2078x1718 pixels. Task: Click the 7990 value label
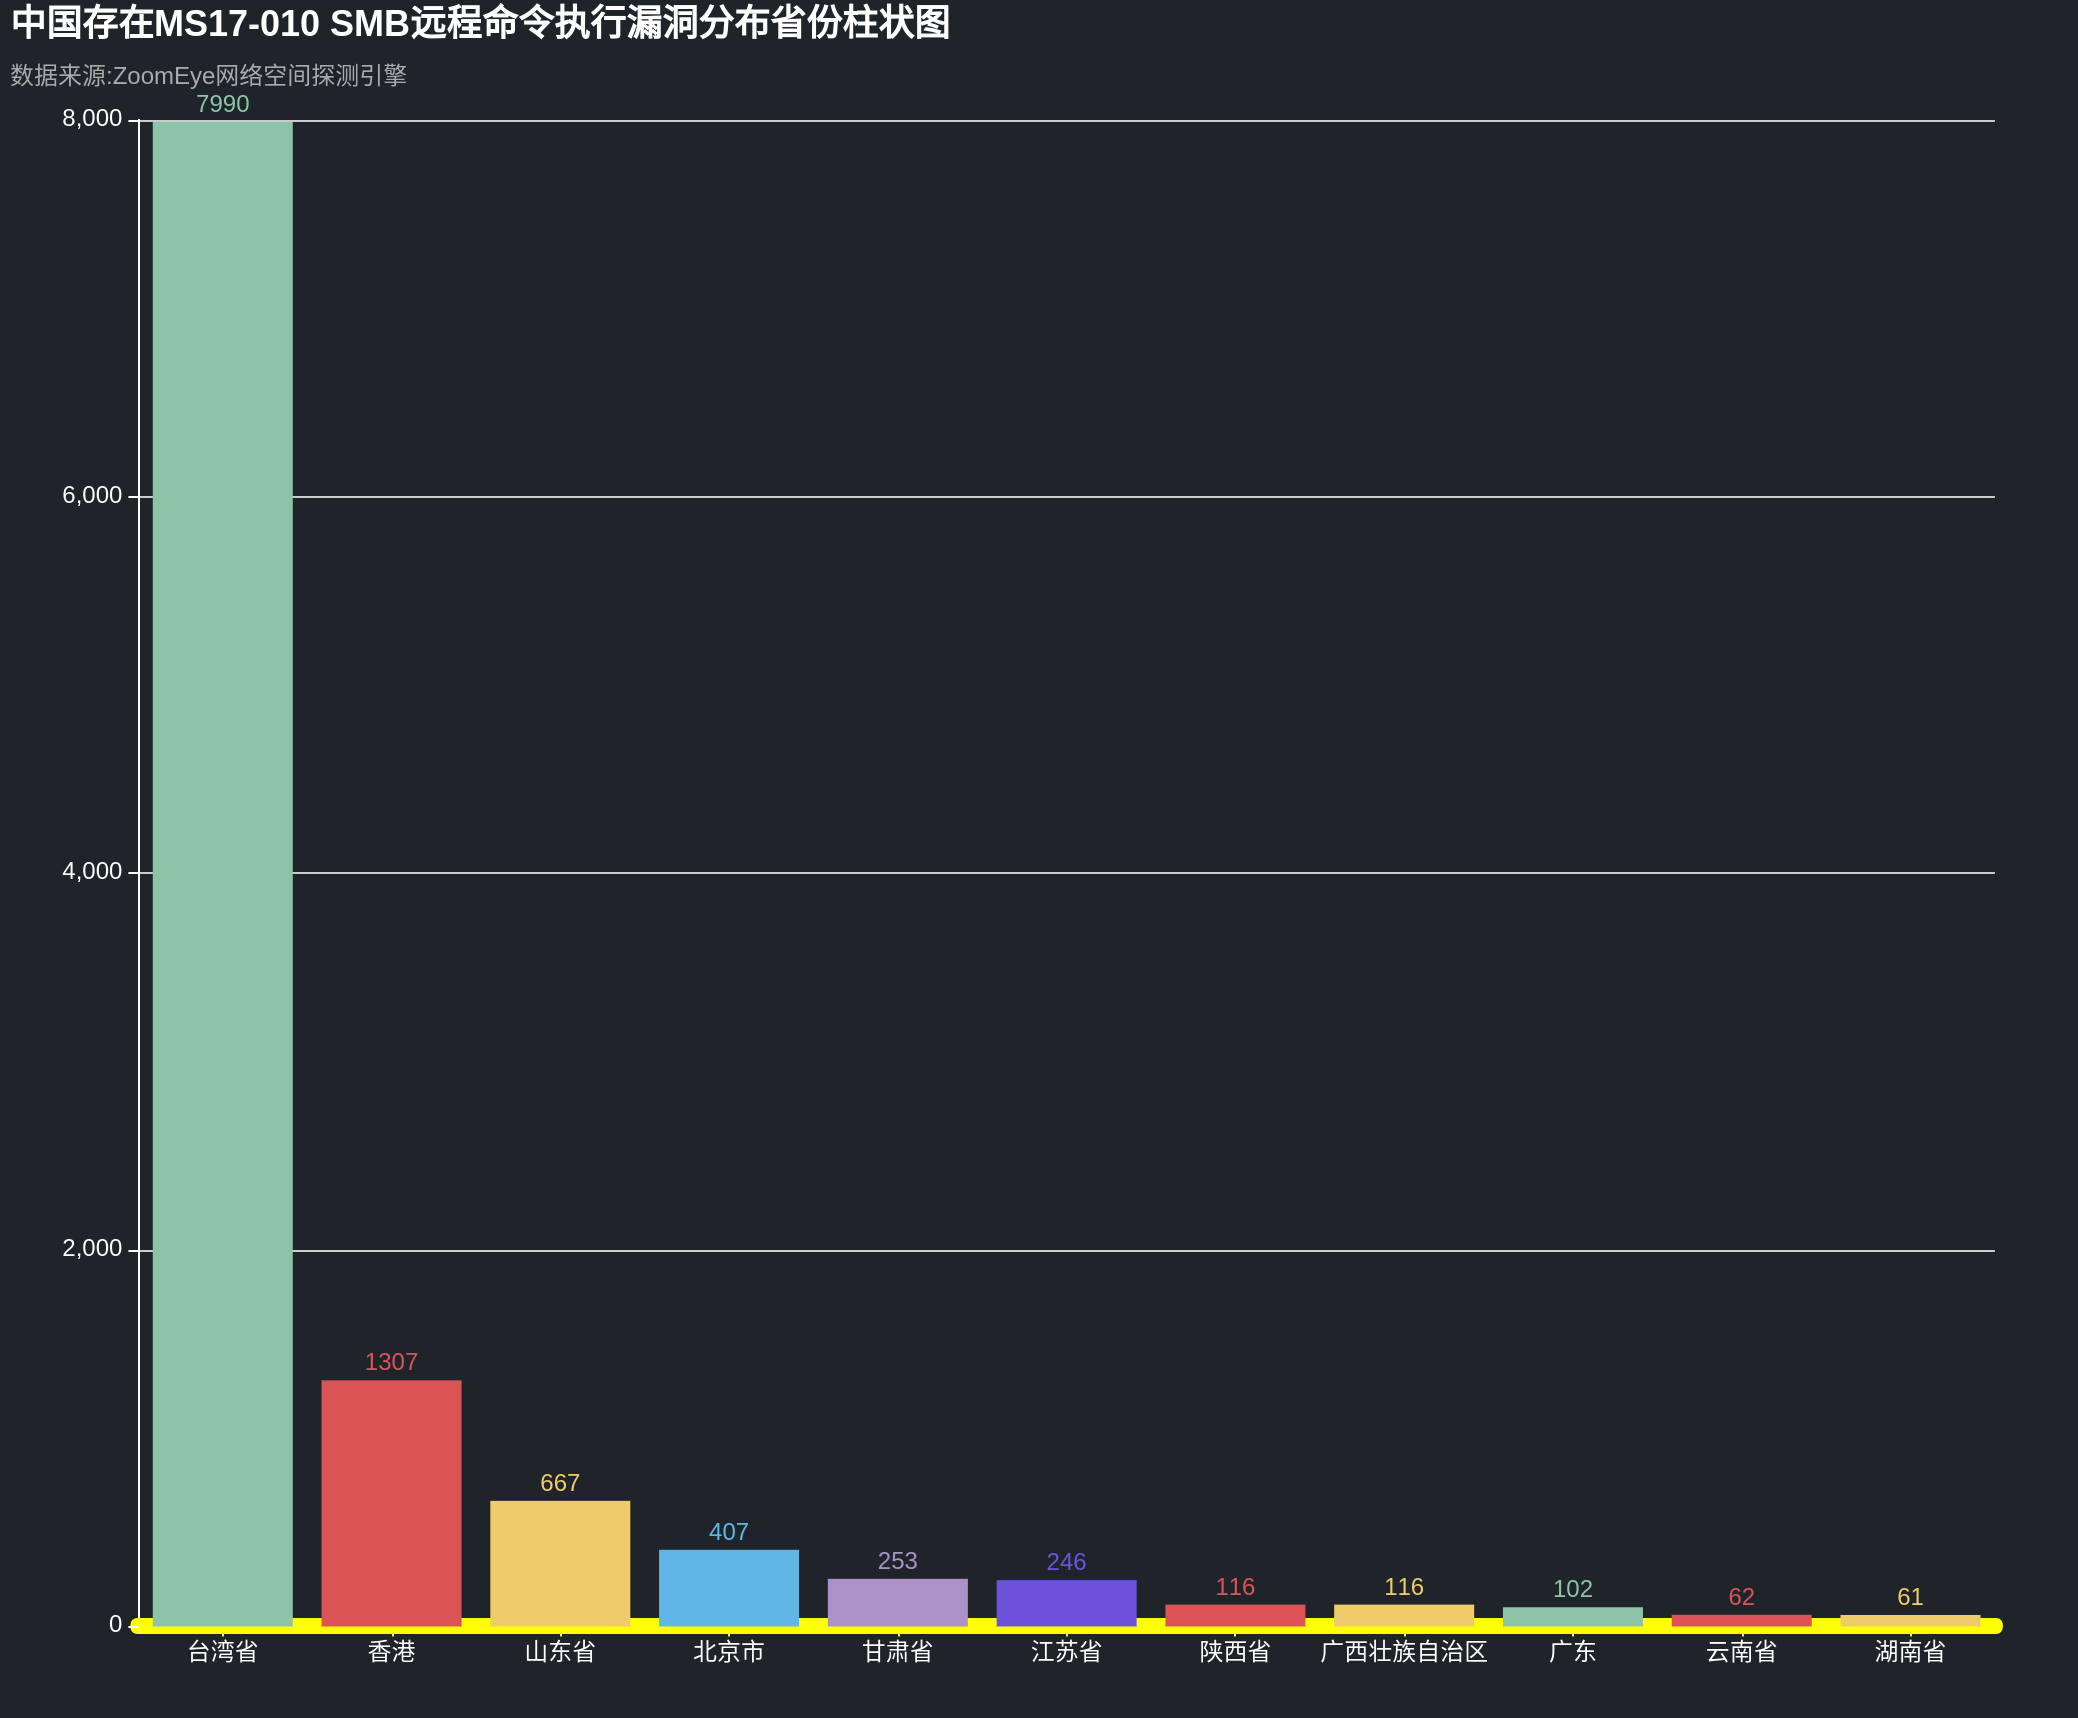click(223, 104)
